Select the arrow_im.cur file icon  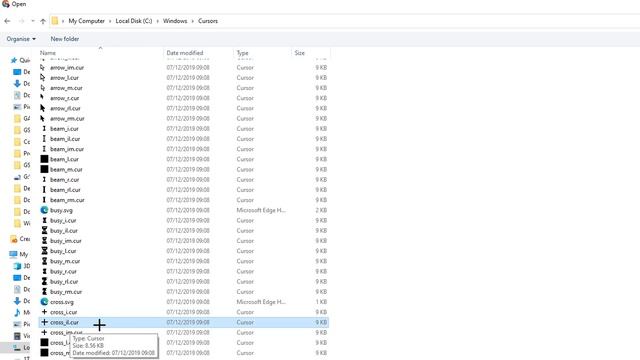click(x=43, y=67)
